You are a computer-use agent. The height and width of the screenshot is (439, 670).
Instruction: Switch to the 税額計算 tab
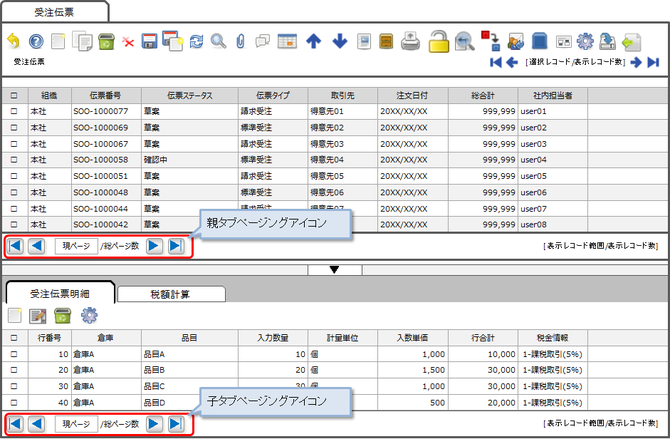coord(171,294)
